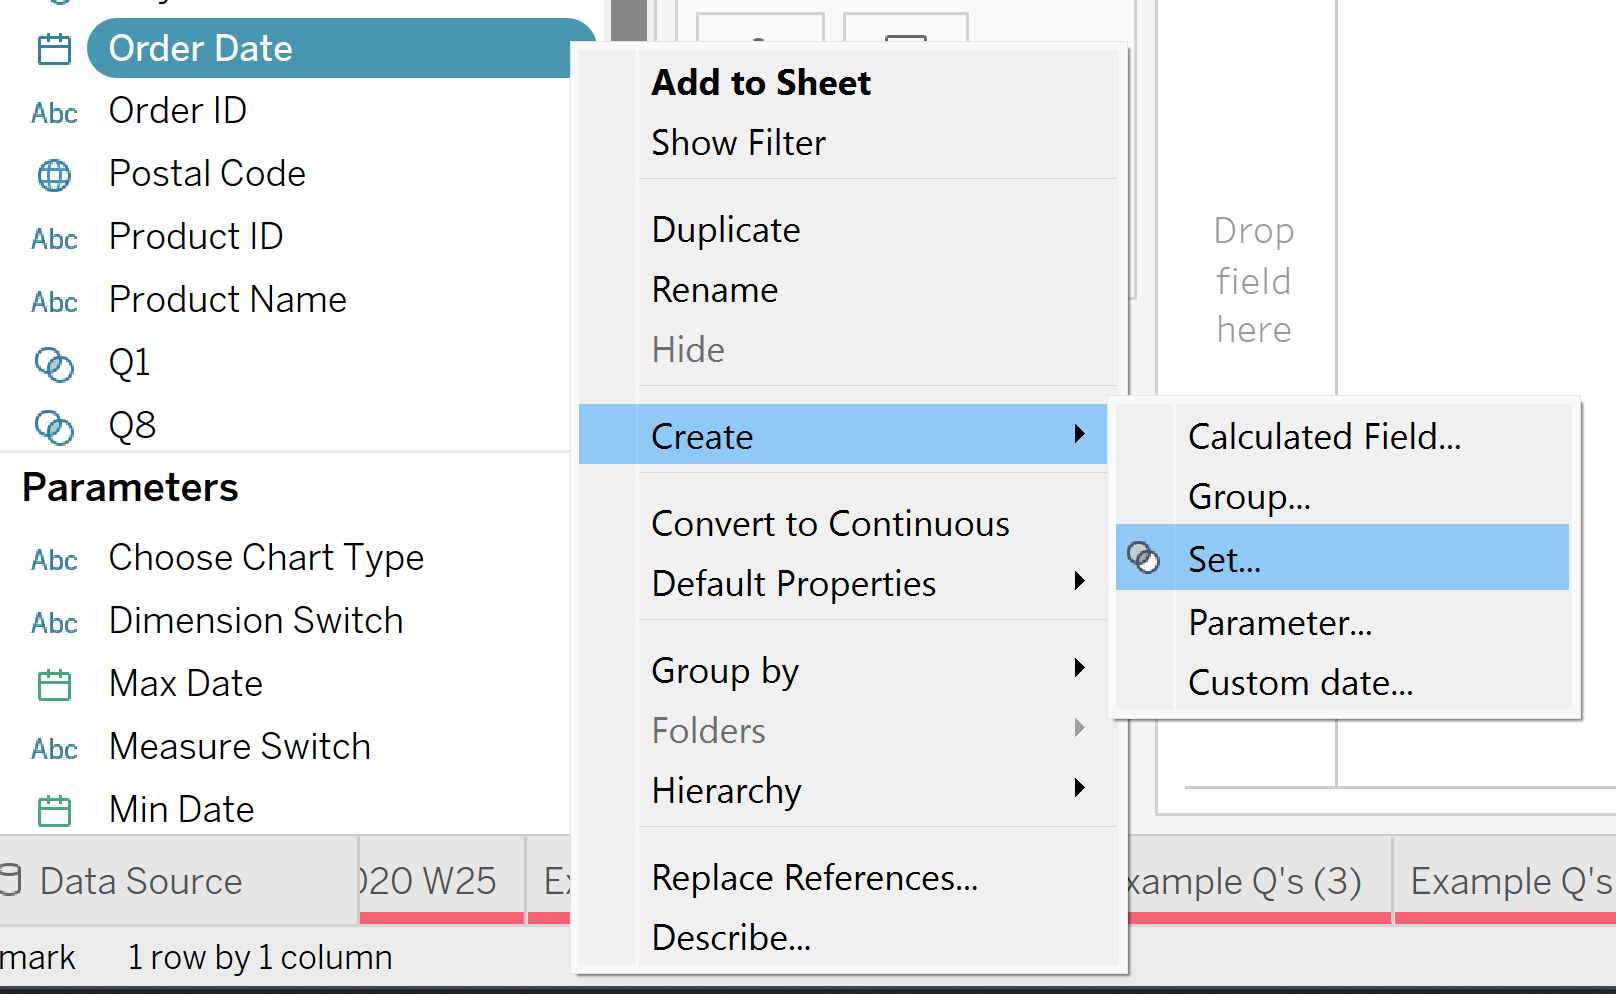Select Set... from the Create submenu
1616x994 pixels.
coord(1224,559)
